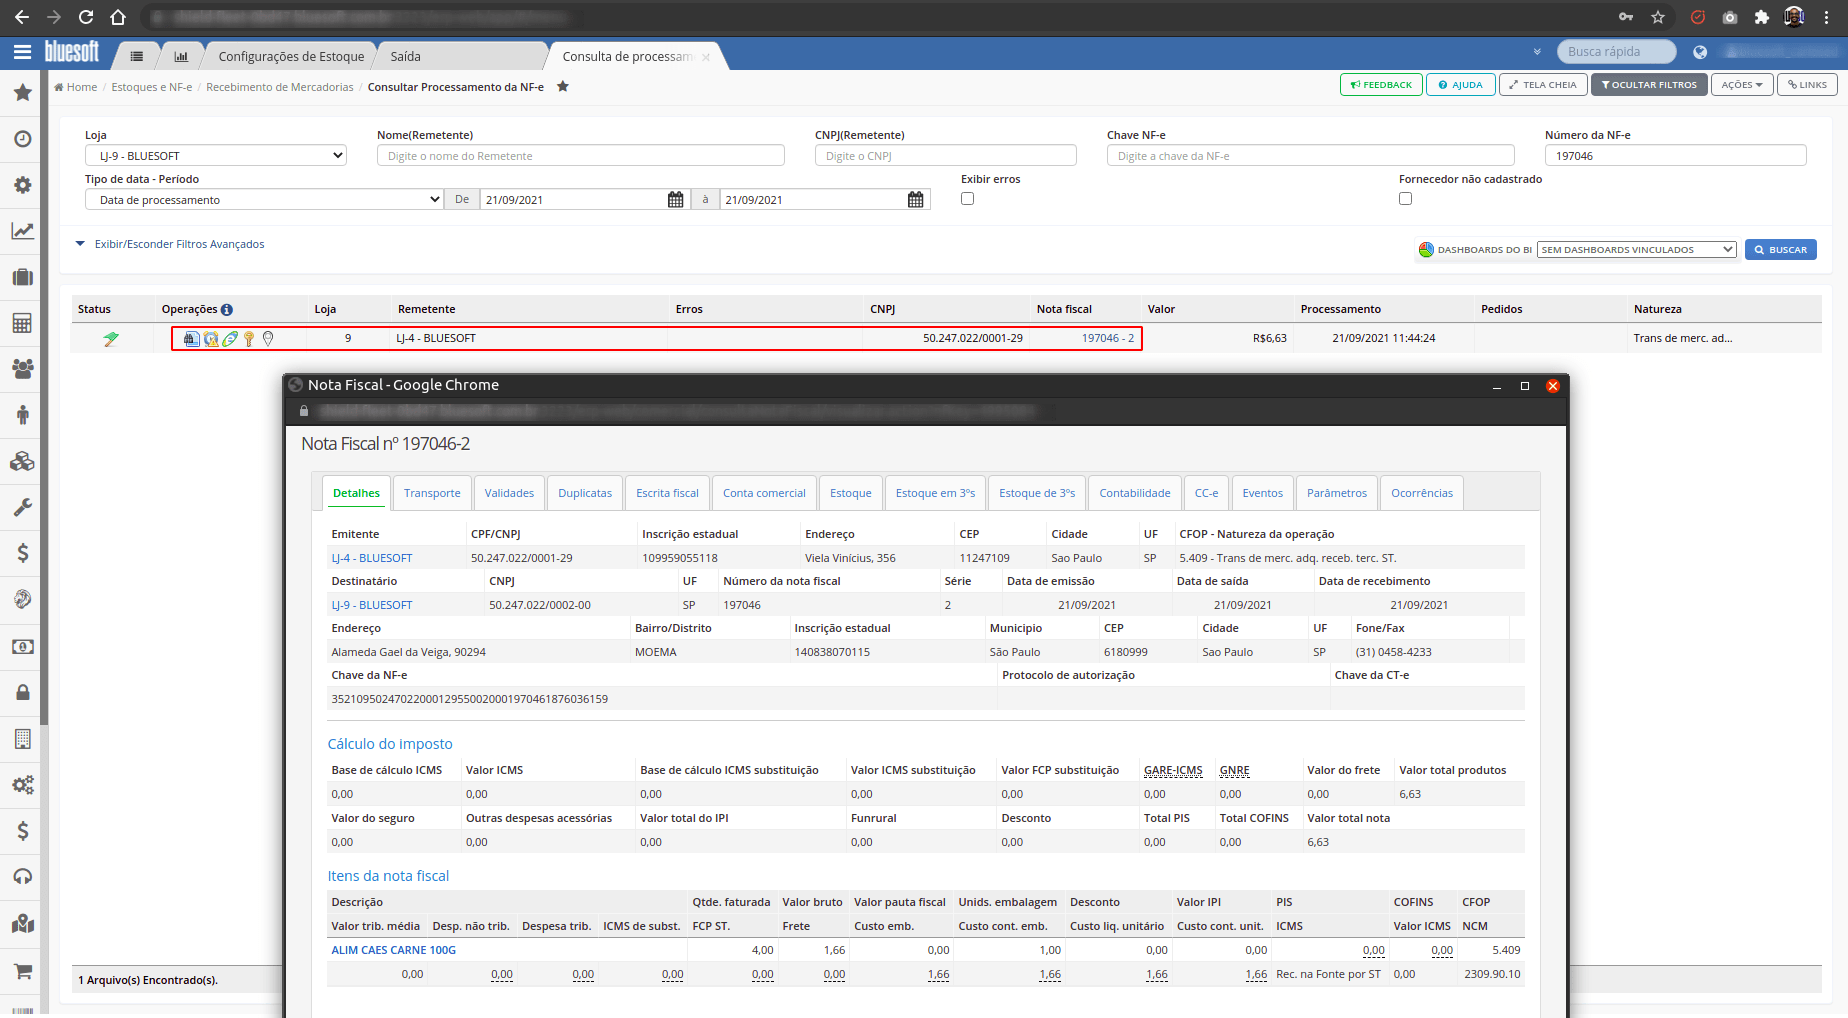Open the Dashboards do BI dropdown
The image size is (1848, 1018).
[x=1637, y=250]
